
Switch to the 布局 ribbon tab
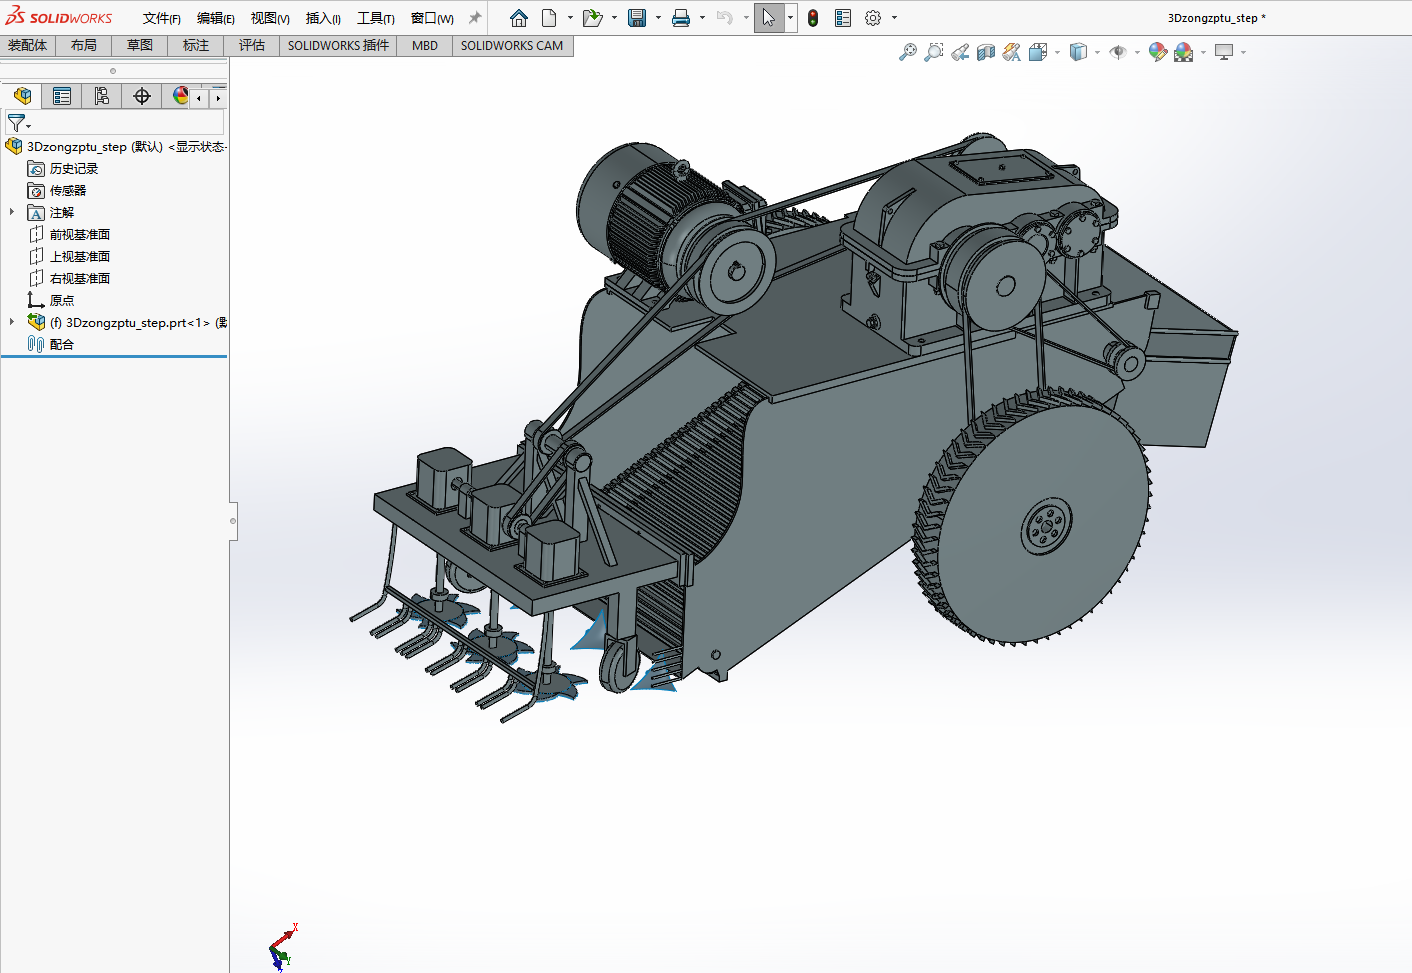(84, 45)
